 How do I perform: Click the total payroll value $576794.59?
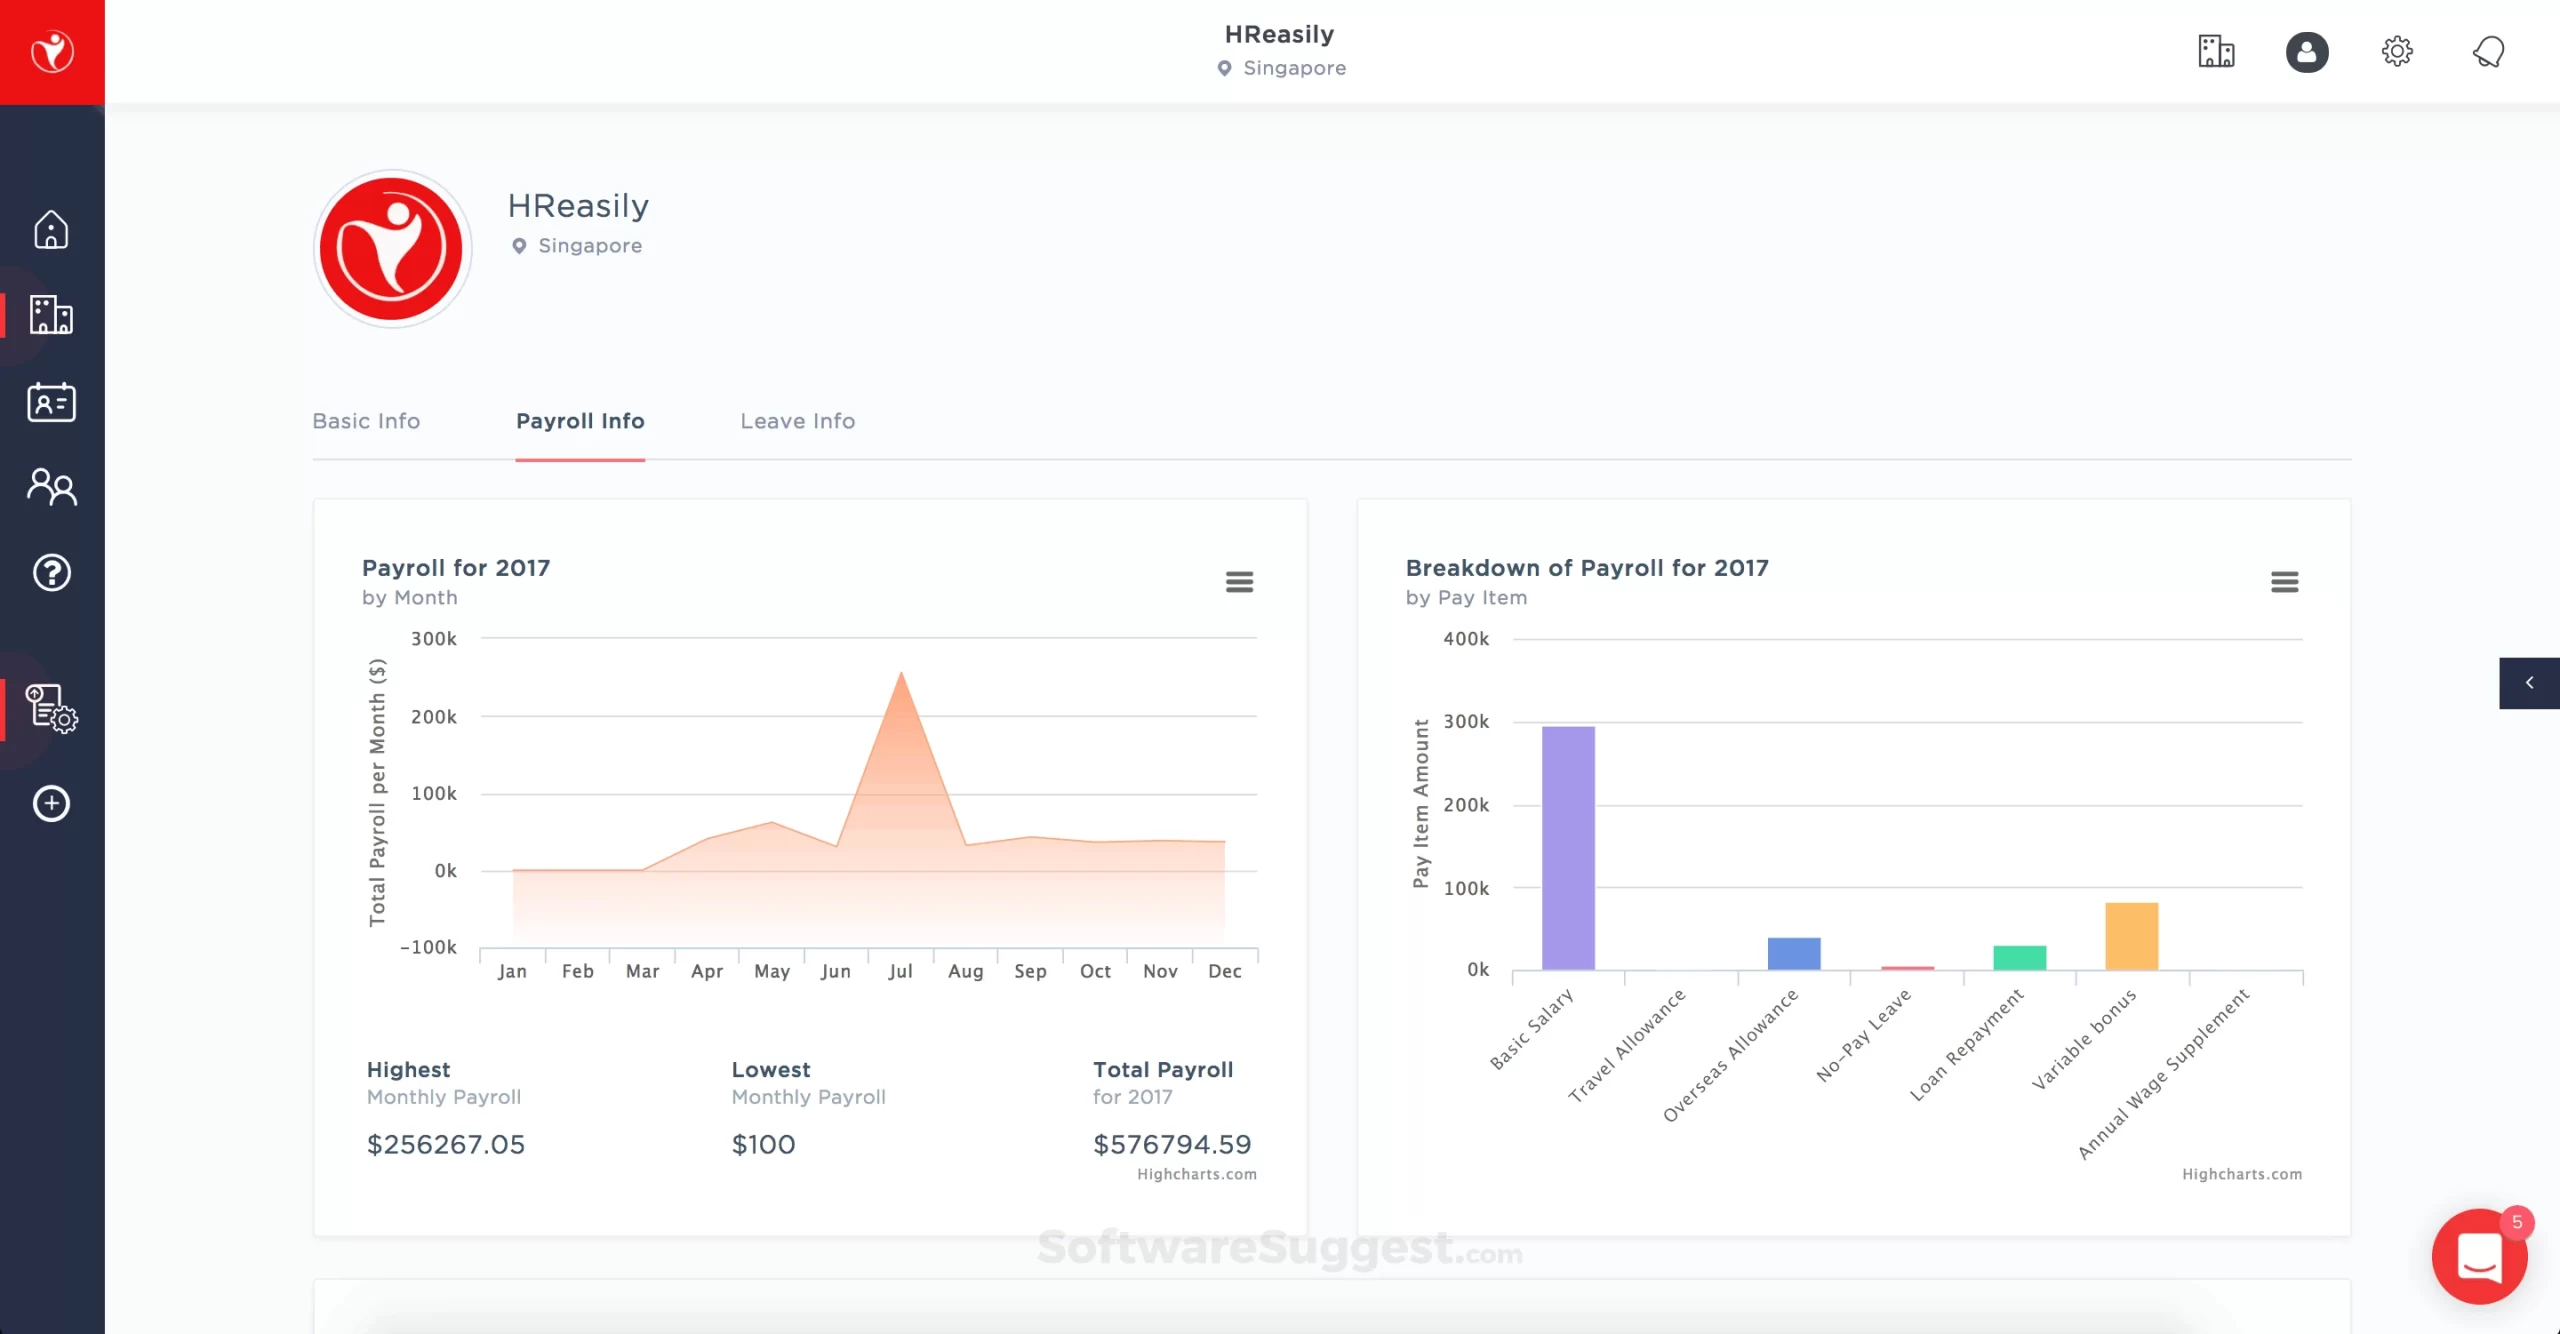pos(1172,1144)
